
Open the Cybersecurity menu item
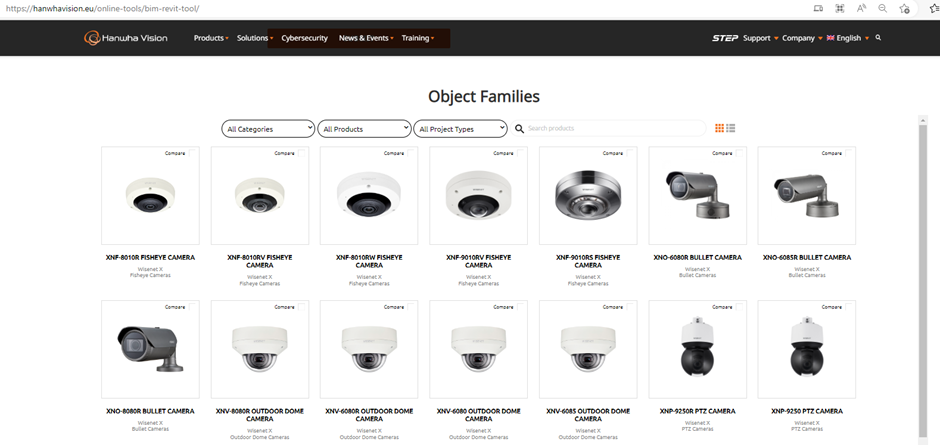point(304,38)
